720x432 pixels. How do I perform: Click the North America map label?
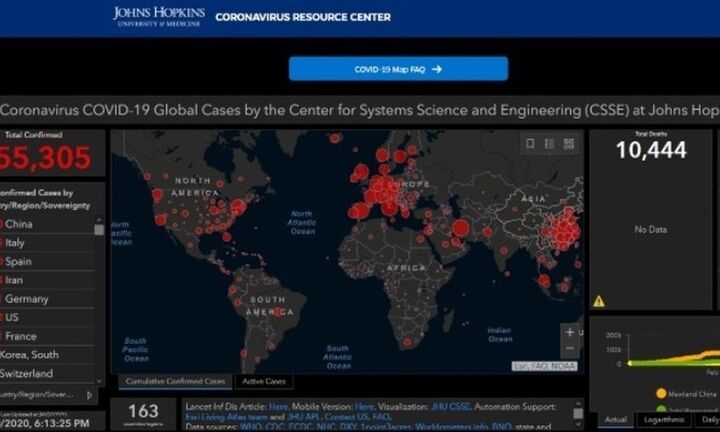[195, 187]
